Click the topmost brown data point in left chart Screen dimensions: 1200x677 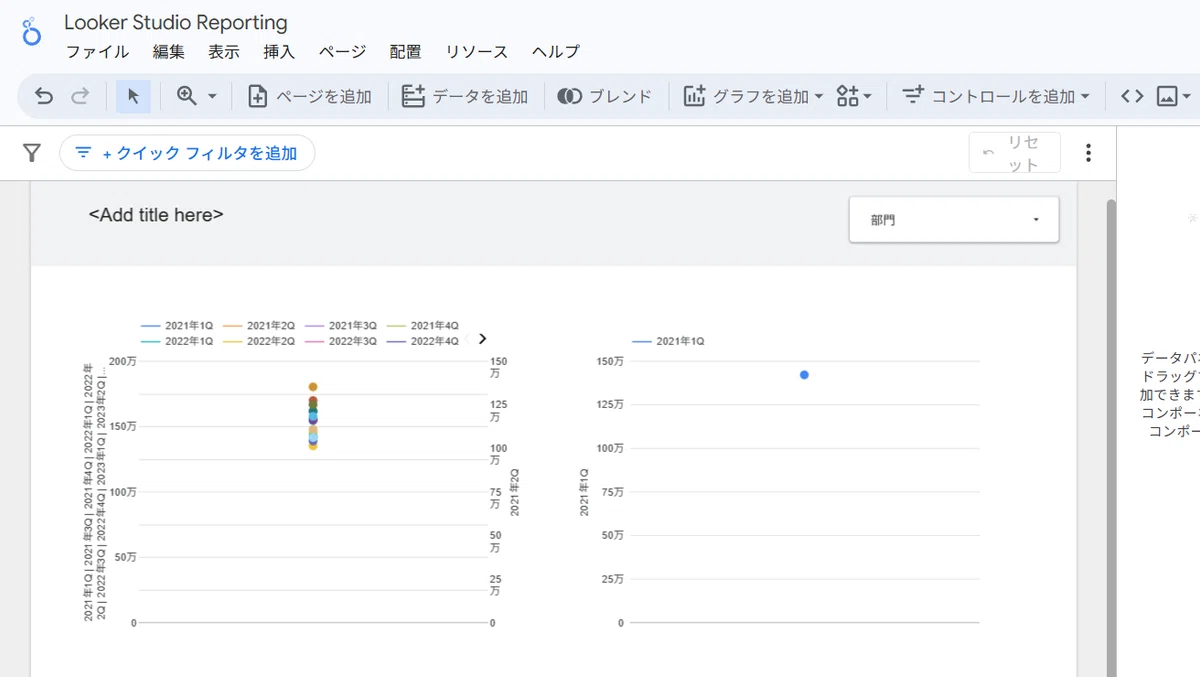[x=313, y=387]
